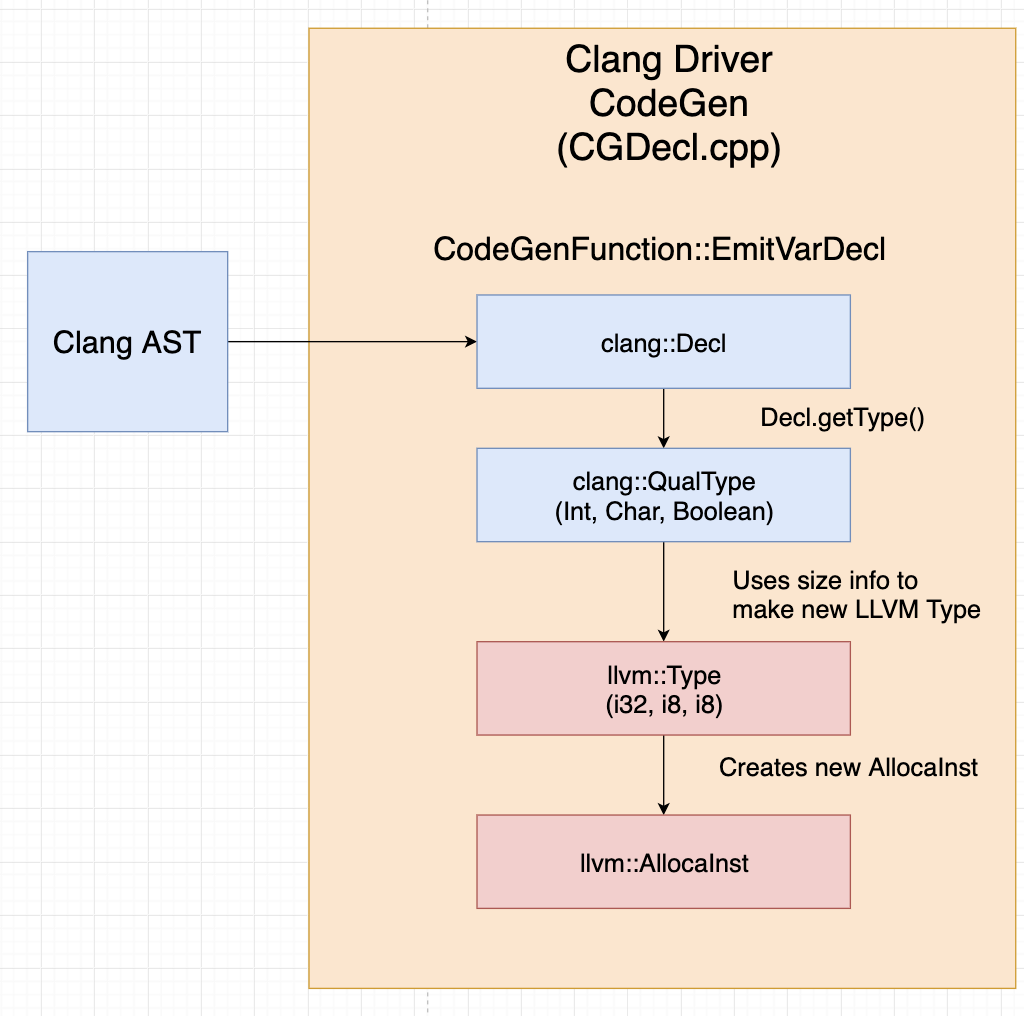Click the (Int, Char, Boolean) subtitle text
Viewport: 1024px width, 1016px height.
tap(663, 510)
